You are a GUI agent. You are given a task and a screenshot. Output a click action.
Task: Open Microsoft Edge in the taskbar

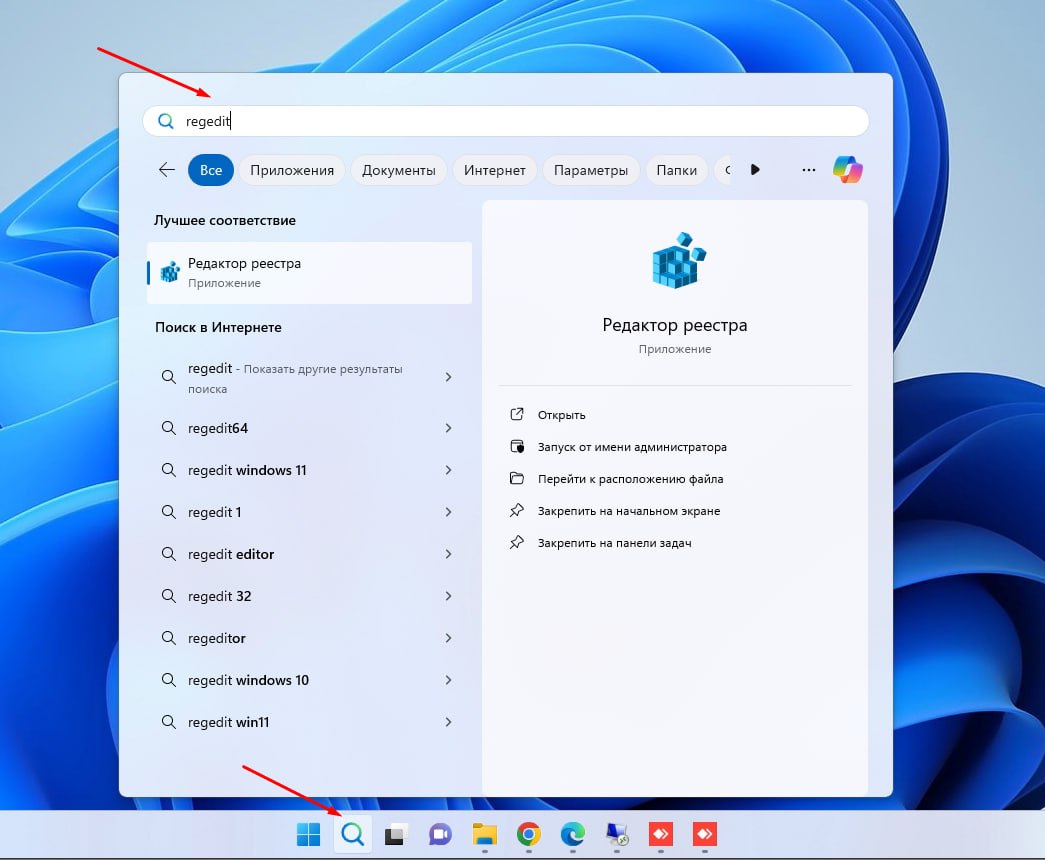[x=572, y=834]
